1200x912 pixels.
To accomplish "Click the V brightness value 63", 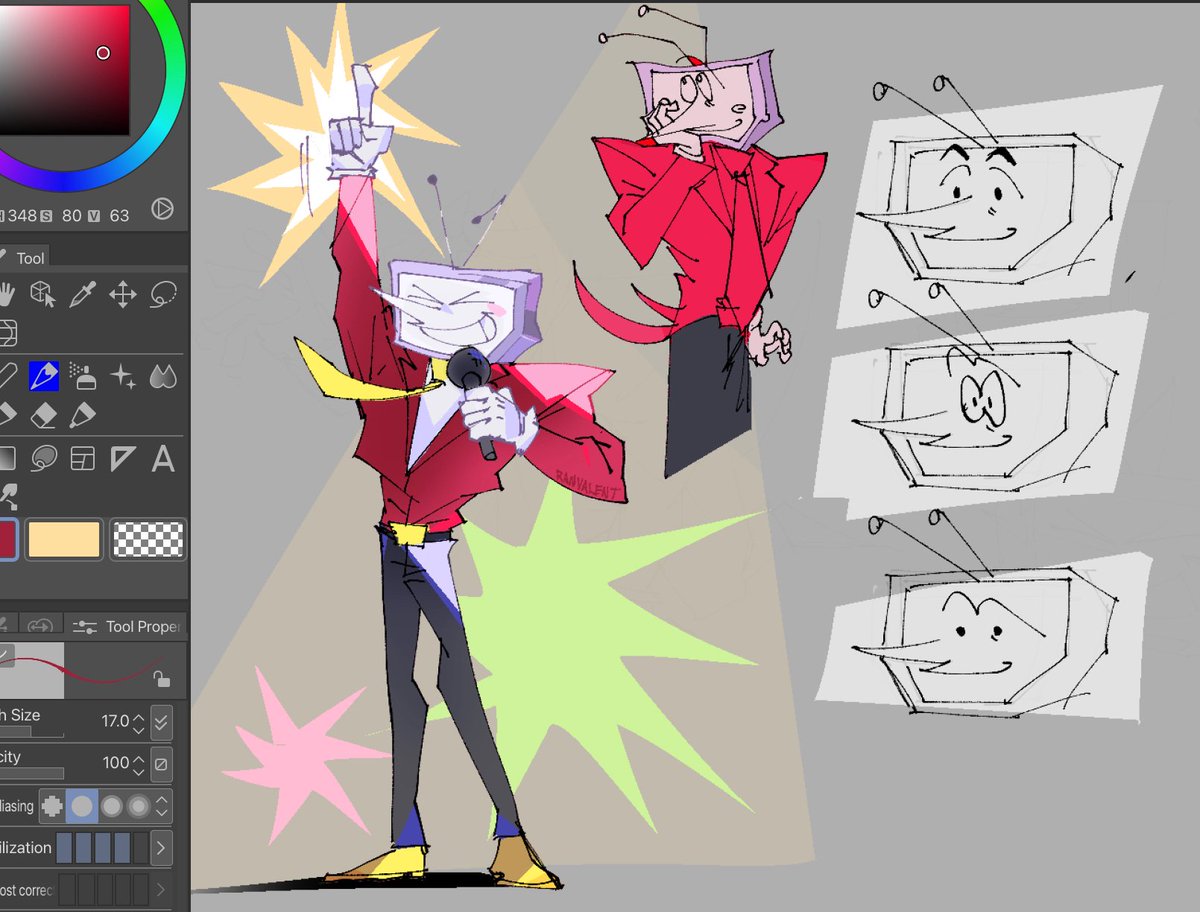I will click(120, 215).
